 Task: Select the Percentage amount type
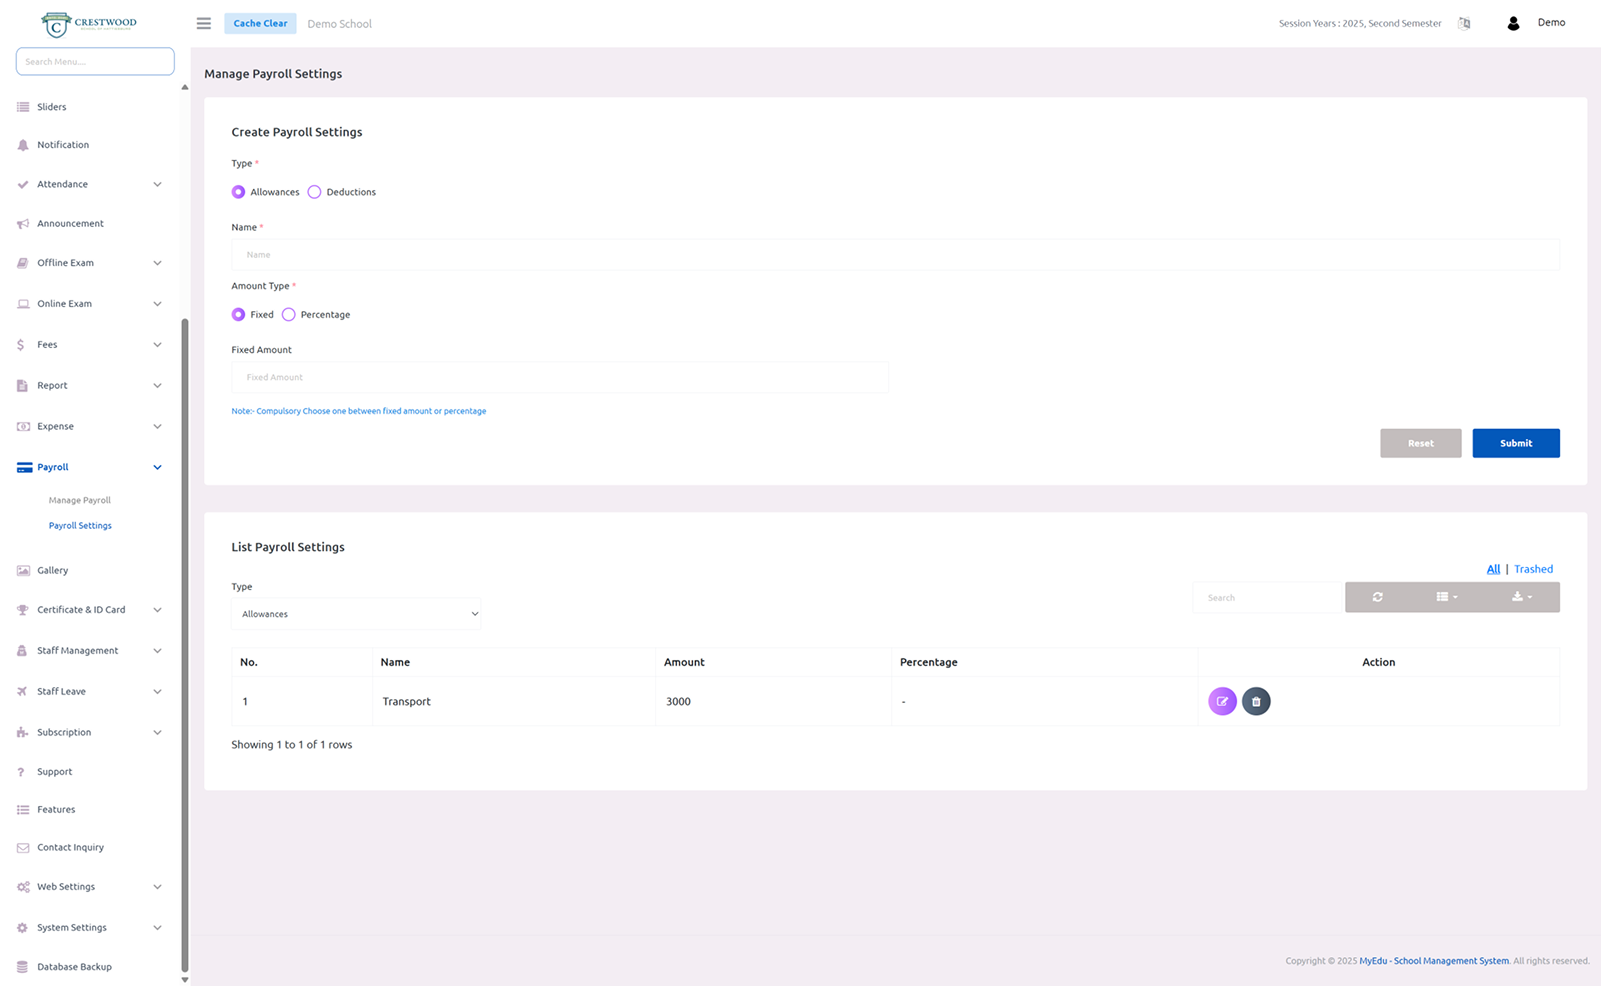(x=289, y=314)
